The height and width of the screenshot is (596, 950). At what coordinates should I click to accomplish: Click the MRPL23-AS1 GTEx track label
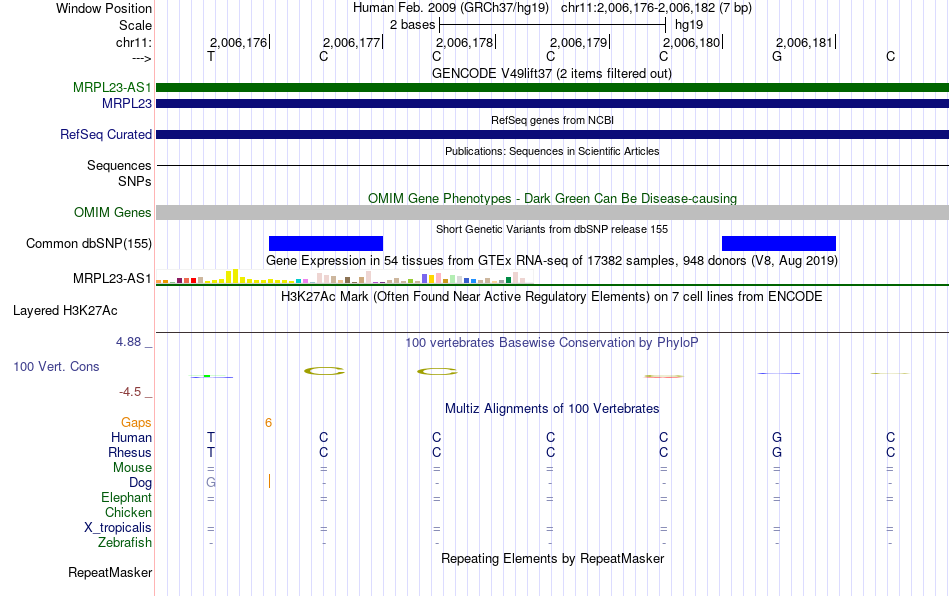click(x=112, y=279)
